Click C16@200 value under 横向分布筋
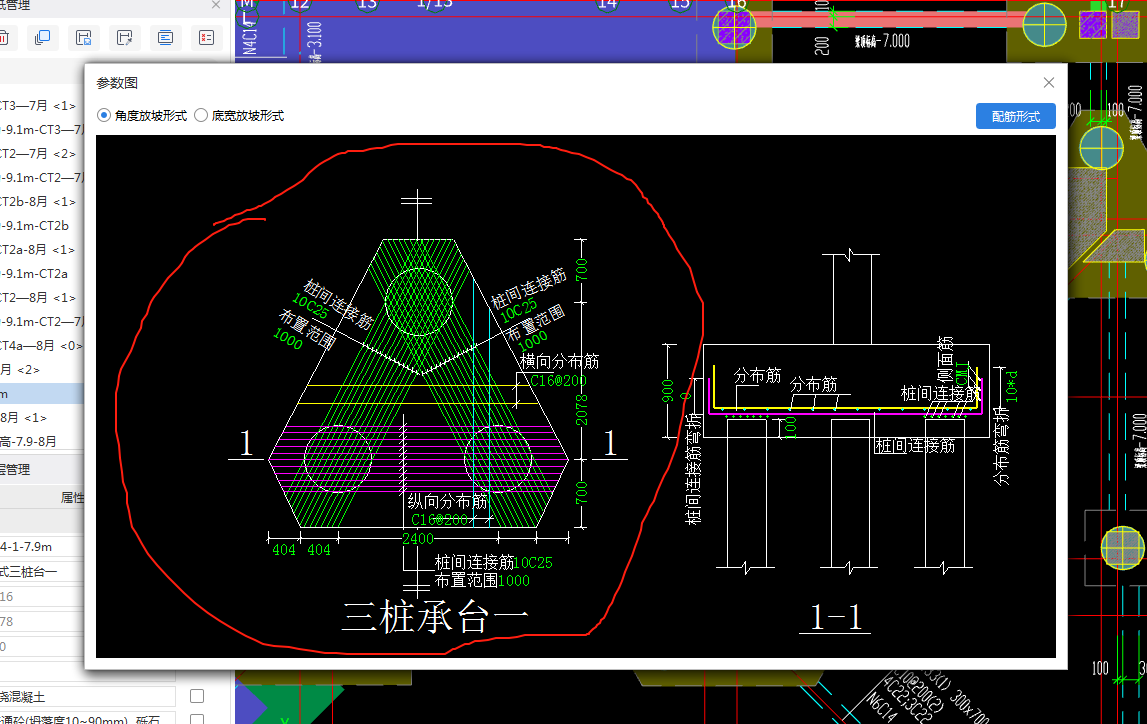Viewport: 1147px width, 724px height. coord(558,381)
